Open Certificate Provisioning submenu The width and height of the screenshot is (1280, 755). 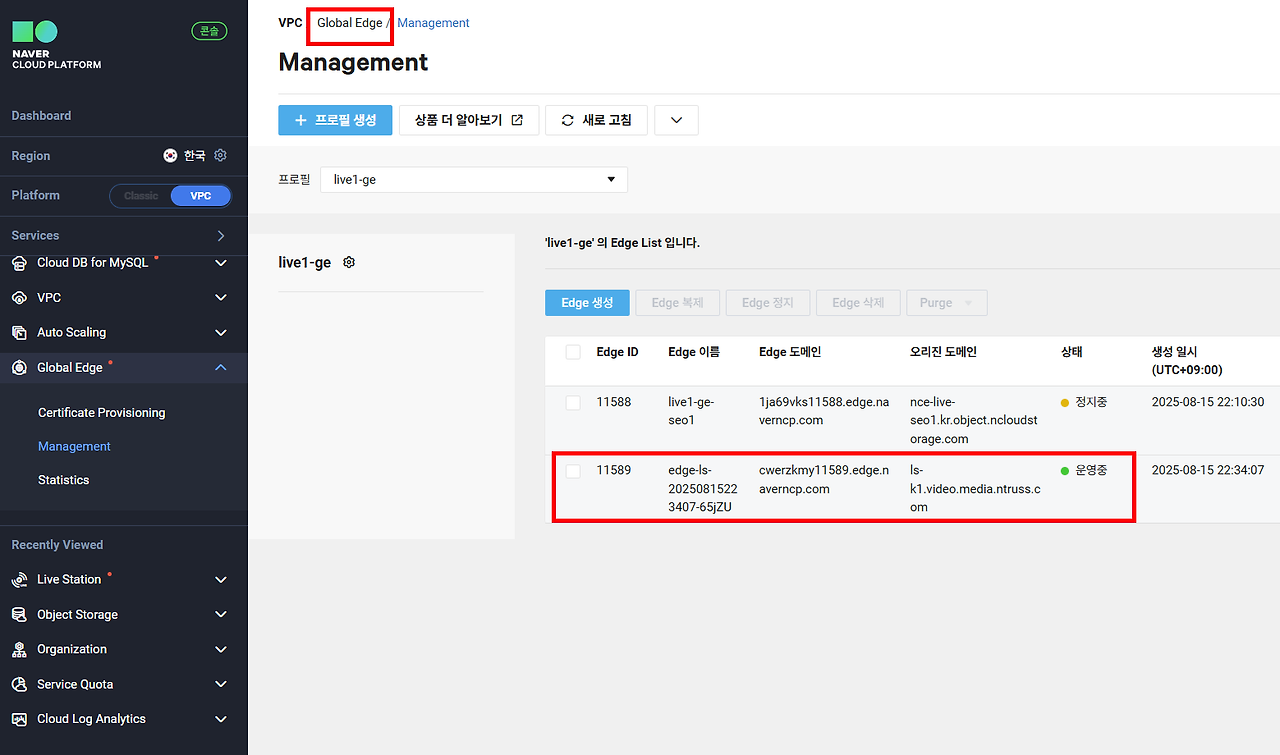pos(102,413)
